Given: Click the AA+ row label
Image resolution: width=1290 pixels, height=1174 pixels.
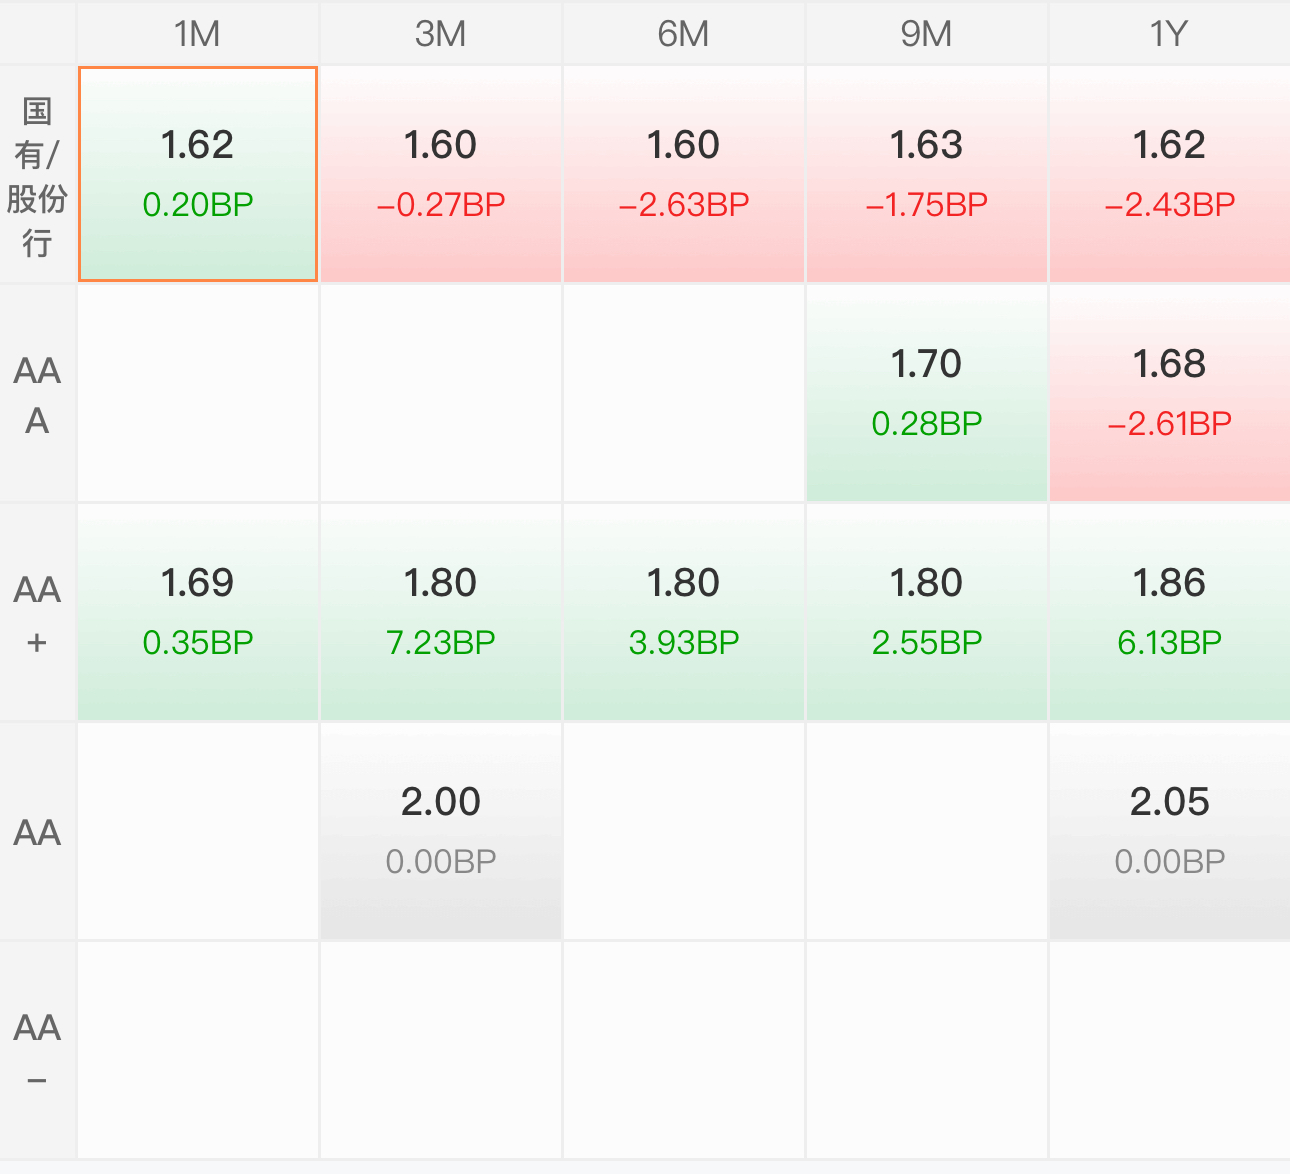Looking at the screenshot, I should [x=37, y=612].
